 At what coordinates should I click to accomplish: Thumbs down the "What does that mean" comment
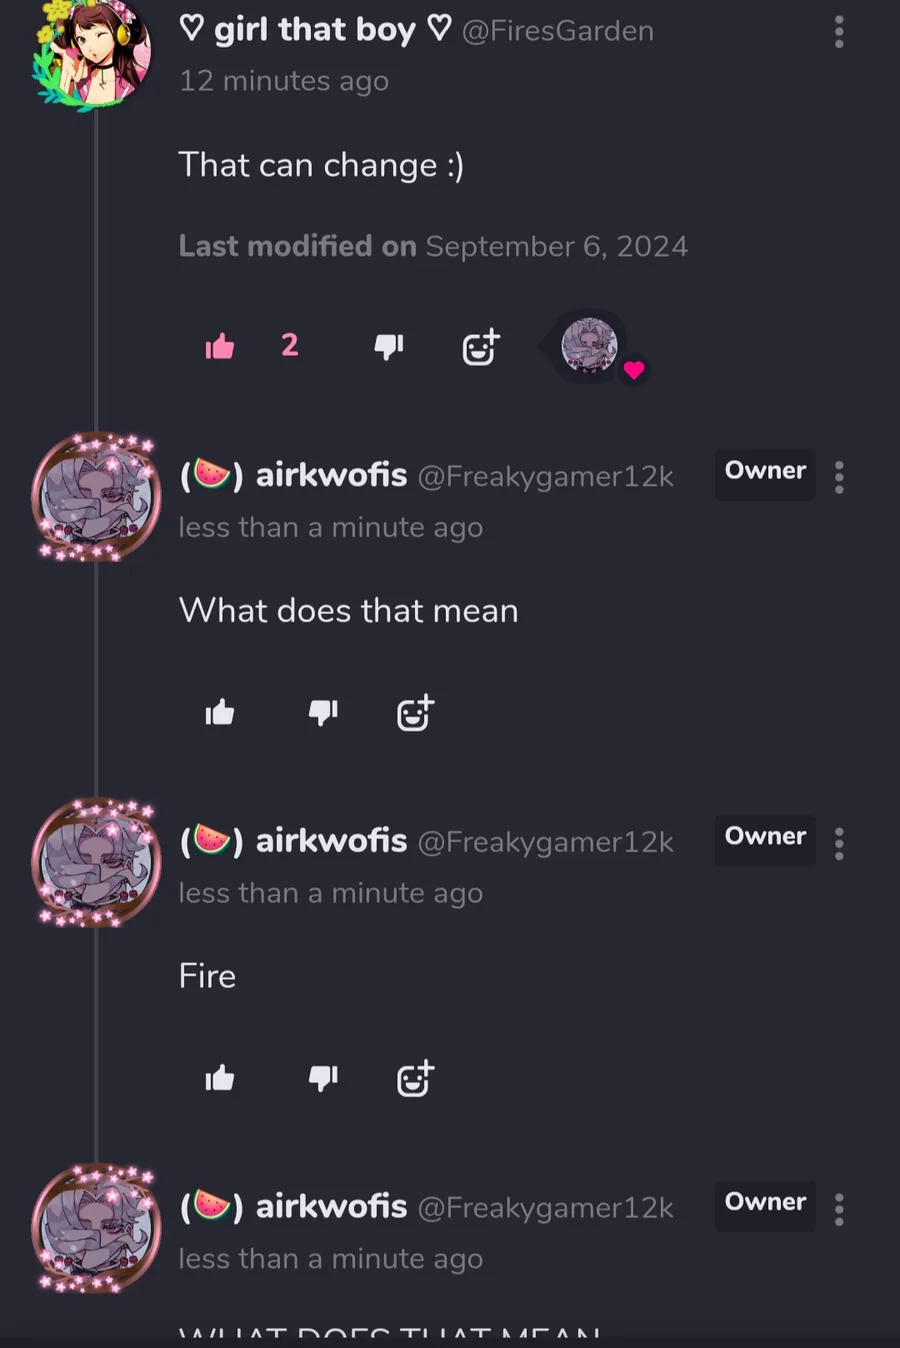(x=323, y=712)
